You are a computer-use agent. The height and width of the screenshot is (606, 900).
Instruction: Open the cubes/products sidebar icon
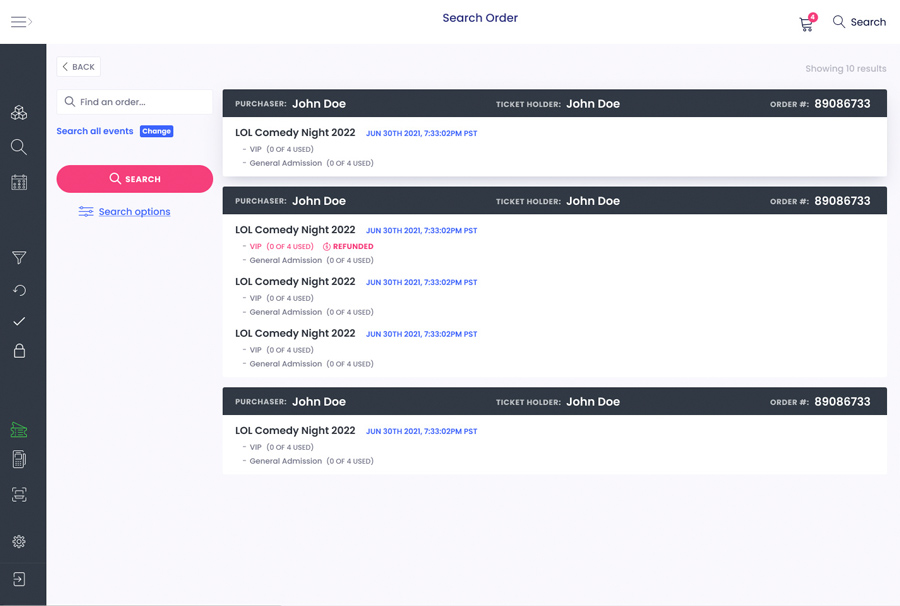click(19, 112)
